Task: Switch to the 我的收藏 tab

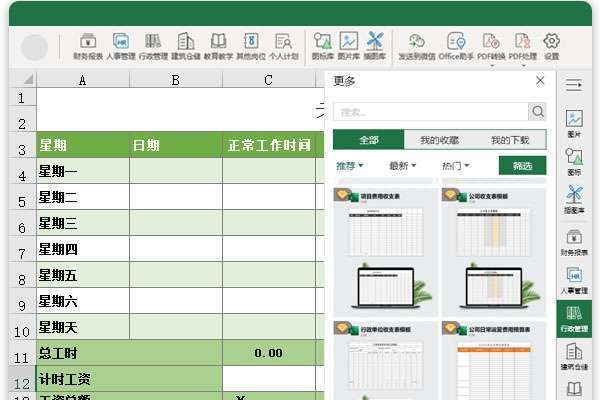Action: [440, 140]
